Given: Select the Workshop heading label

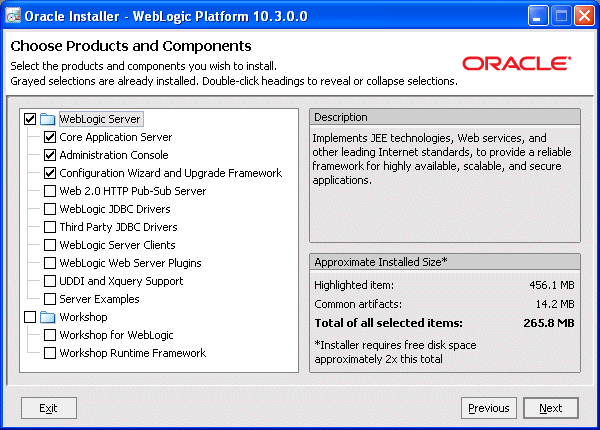Looking at the screenshot, I should 83,317.
